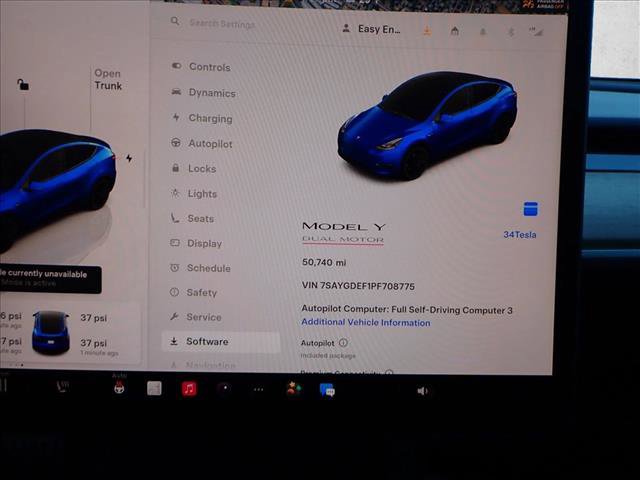Tap the Auto steering wheel heat icon
640x480 pixels.
119,387
